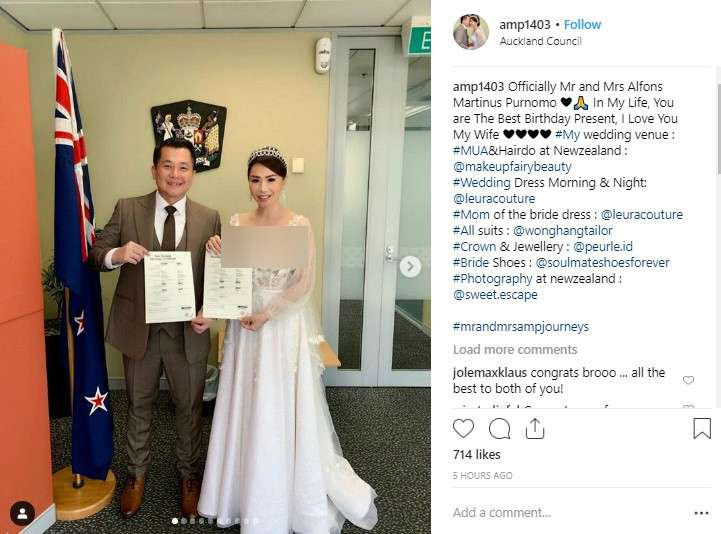
Task: Open the #mrandmrsampjourneys hashtag
Action: point(521,327)
